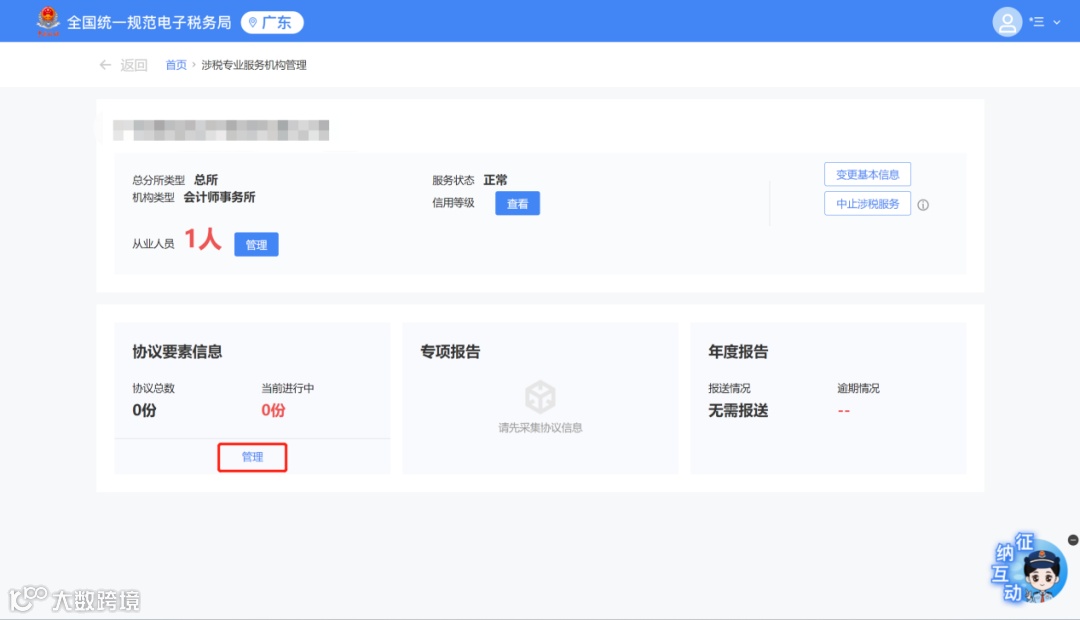1080x620 pixels.
Task: Click the location pin icon next to 广东
Action: tap(251, 21)
